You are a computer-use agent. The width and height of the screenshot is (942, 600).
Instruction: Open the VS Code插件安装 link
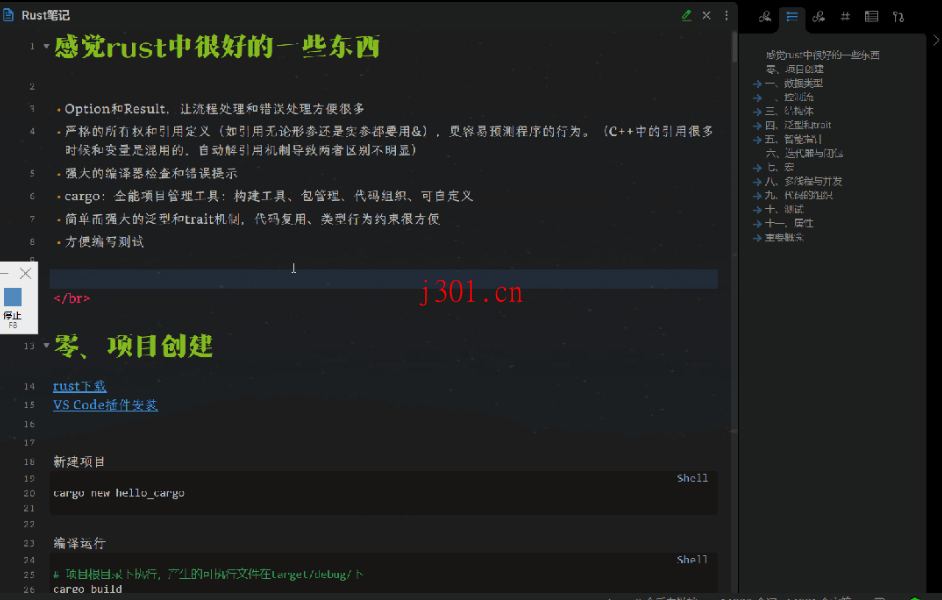click(106, 405)
